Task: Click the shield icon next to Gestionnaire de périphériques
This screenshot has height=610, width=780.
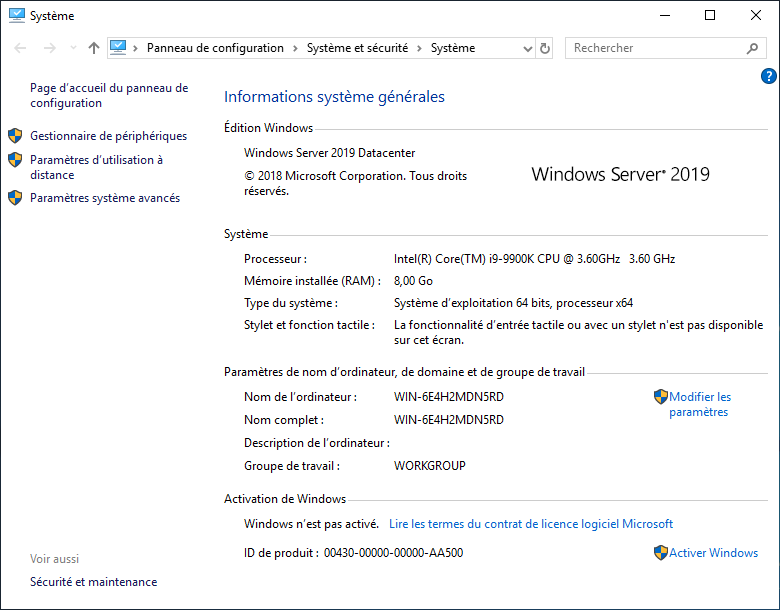Action: (x=15, y=135)
